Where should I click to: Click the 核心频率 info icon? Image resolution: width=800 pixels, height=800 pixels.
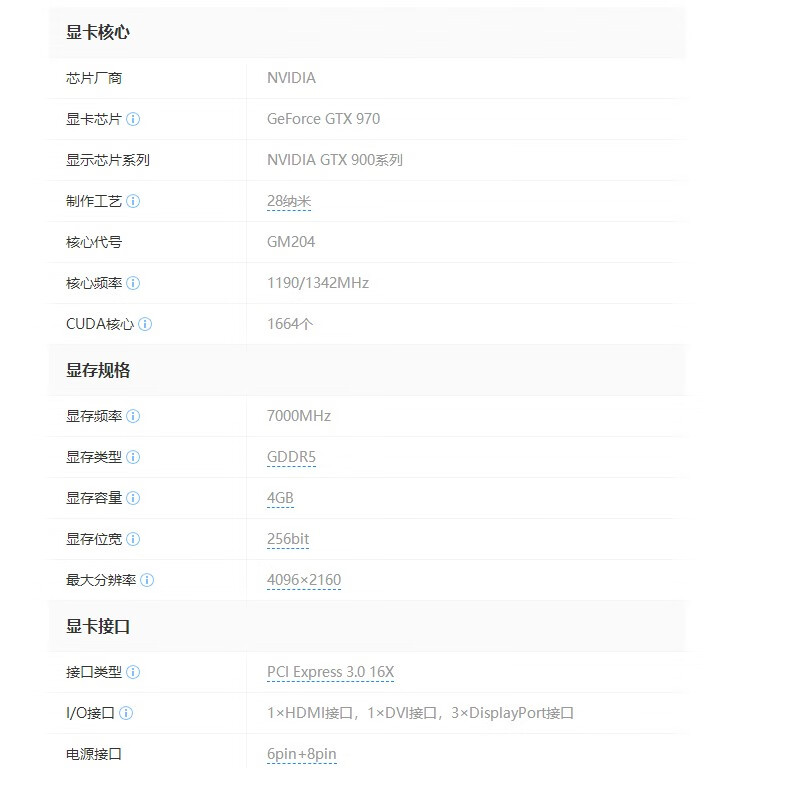coord(133,283)
